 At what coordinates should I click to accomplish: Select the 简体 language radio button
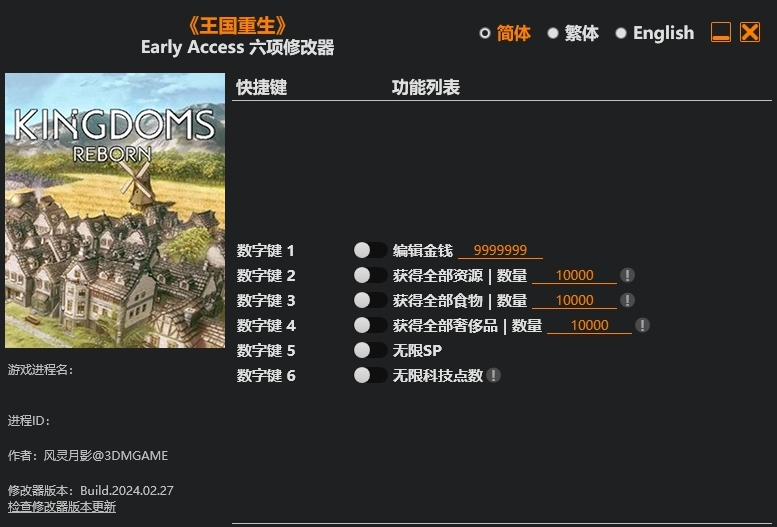coord(485,33)
